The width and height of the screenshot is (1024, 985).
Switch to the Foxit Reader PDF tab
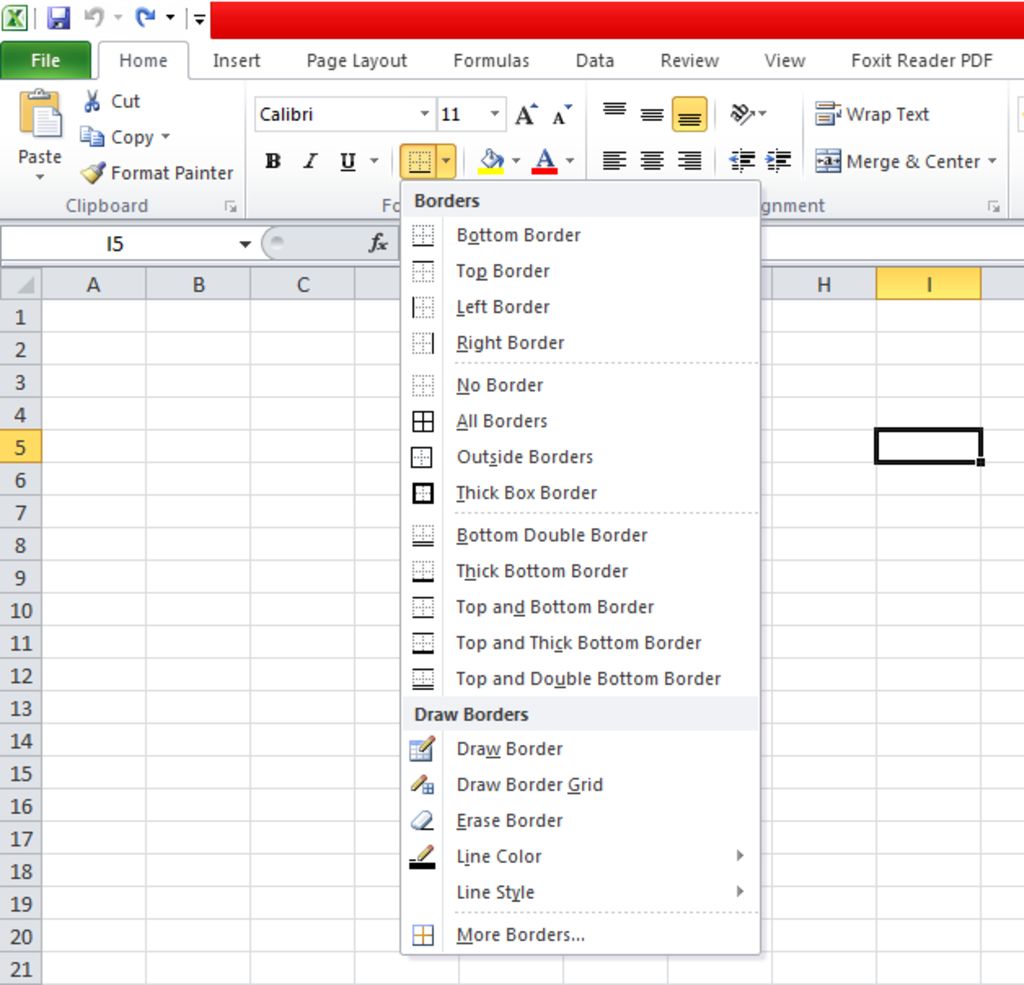(921, 61)
